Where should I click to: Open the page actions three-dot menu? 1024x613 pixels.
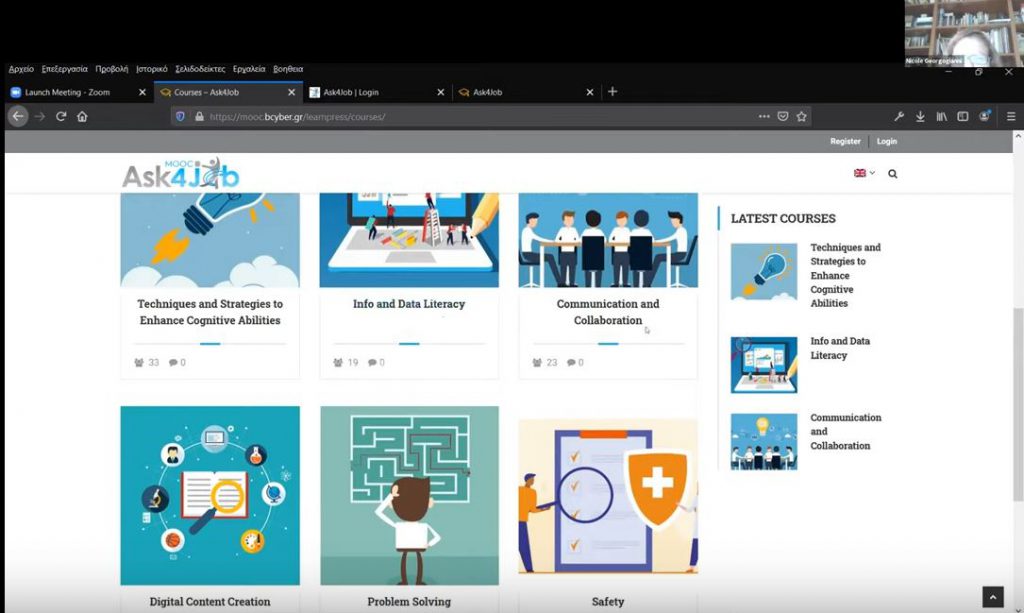coord(764,116)
